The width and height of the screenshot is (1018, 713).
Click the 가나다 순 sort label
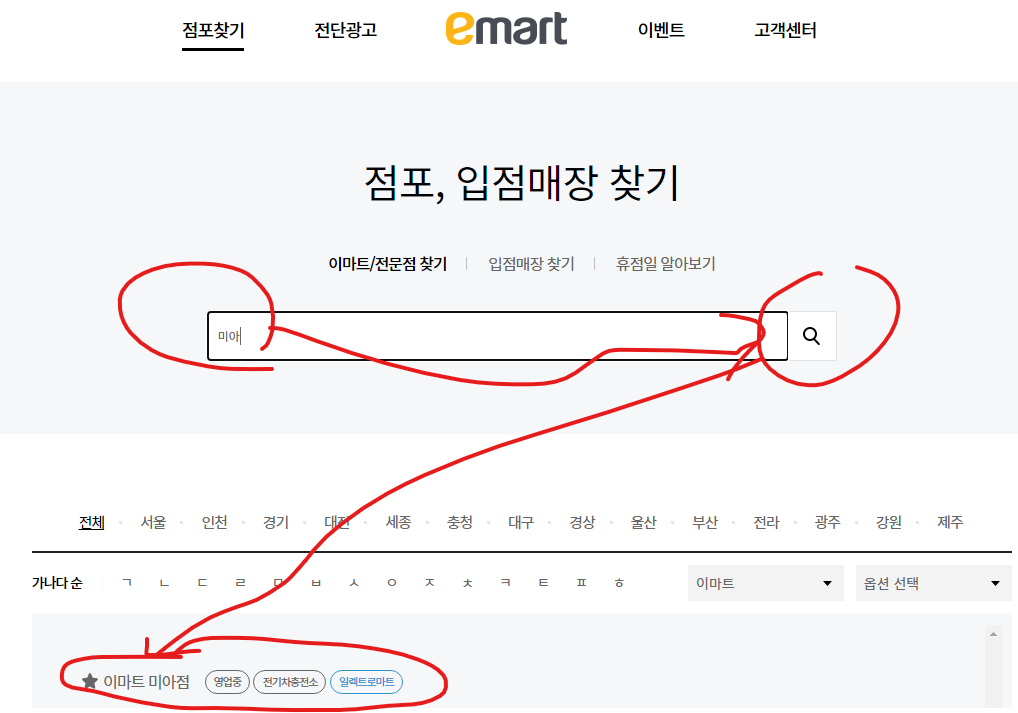[57, 582]
